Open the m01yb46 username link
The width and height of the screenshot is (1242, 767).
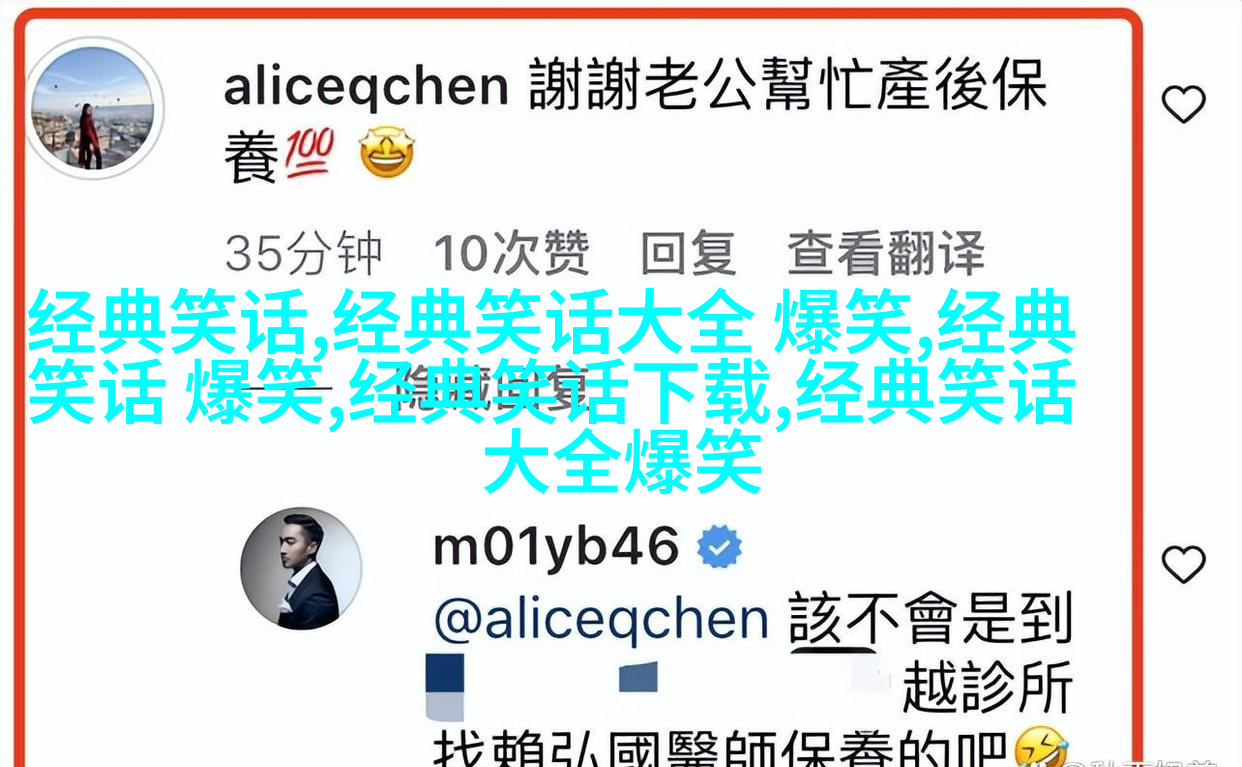coord(556,548)
